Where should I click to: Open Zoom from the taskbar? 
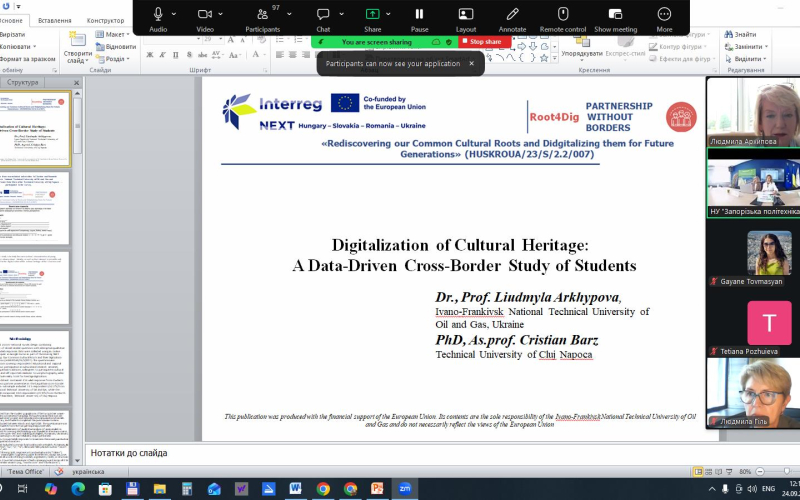tap(405, 489)
